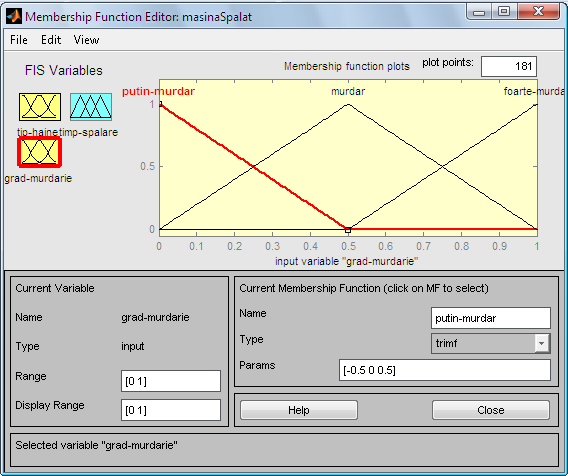Screen dimensions: 568x476
Task: Click the putin-murdar red label
Action: point(158,91)
